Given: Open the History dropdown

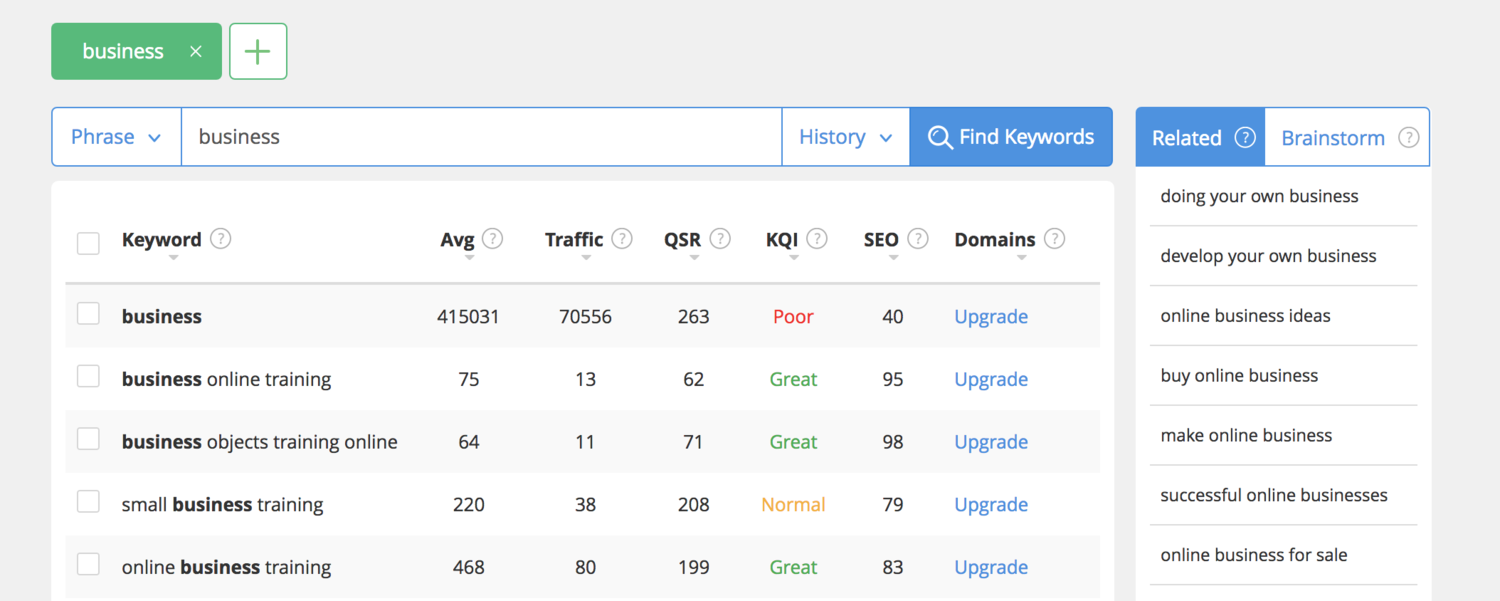Looking at the screenshot, I should pos(846,137).
